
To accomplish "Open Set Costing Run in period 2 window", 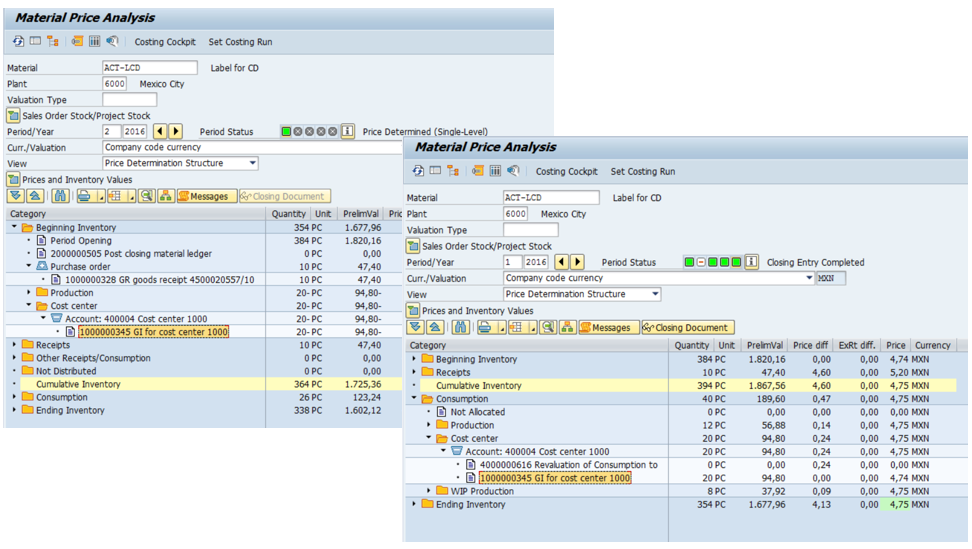I will tap(241, 42).
